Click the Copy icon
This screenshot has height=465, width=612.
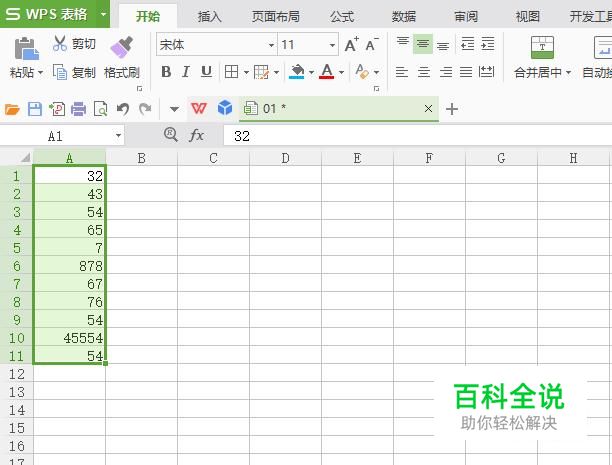[x=60, y=72]
